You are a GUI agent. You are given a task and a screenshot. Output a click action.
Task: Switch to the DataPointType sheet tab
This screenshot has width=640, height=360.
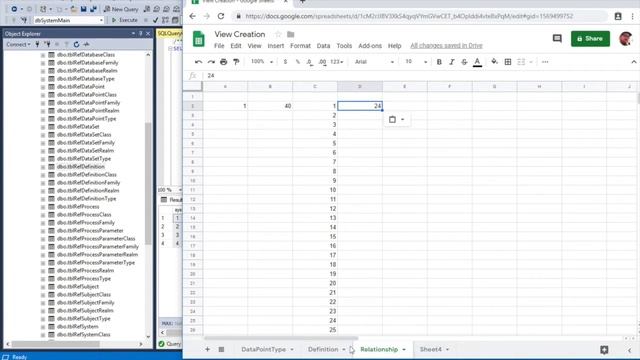(x=264, y=349)
